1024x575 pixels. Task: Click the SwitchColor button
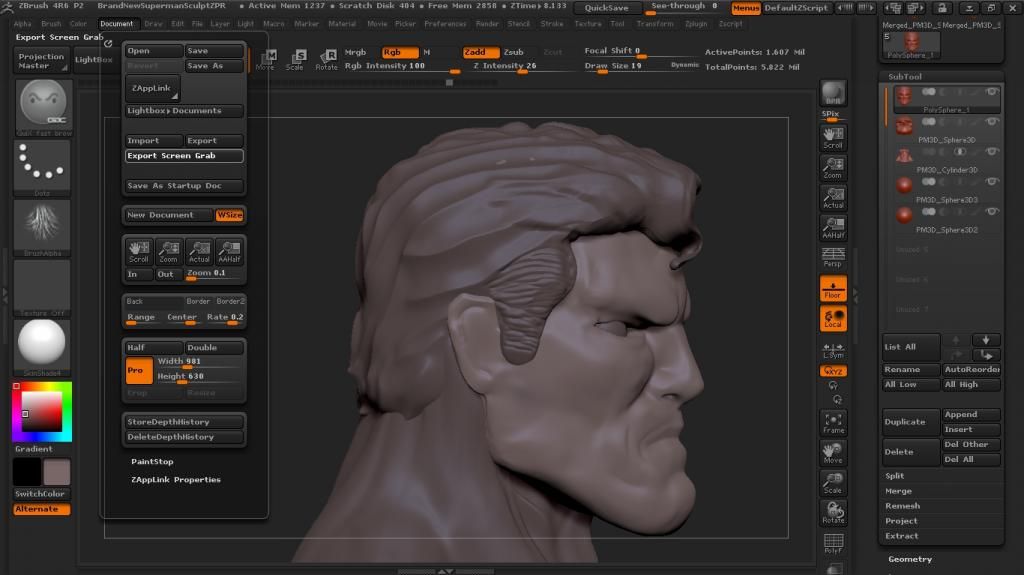click(x=40, y=494)
